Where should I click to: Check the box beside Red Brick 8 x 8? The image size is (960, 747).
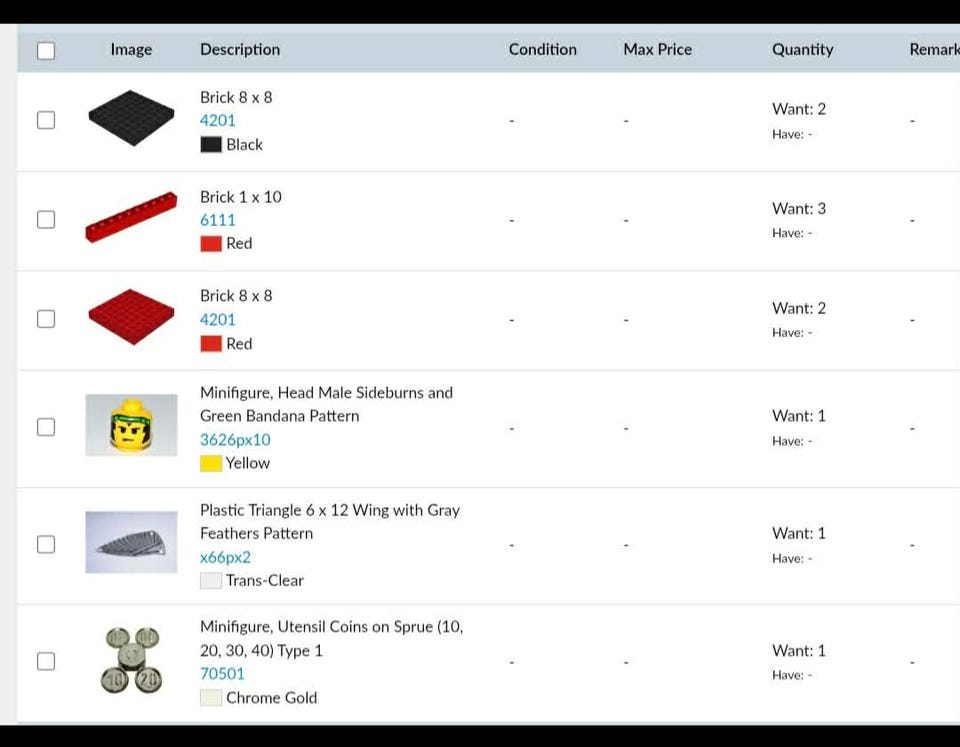pos(46,319)
